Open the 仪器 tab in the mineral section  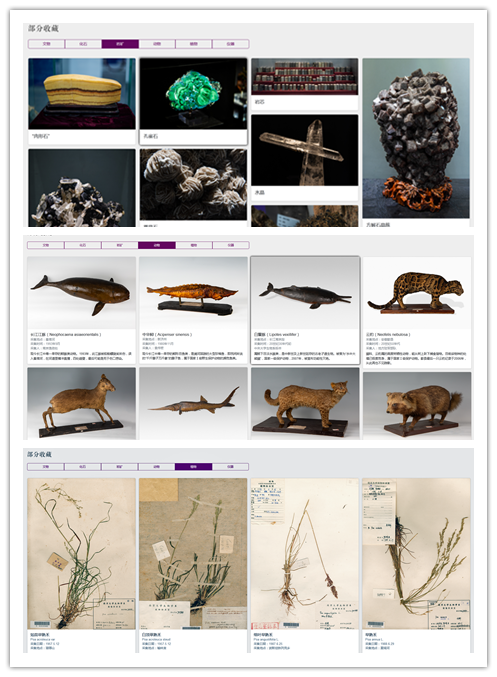click(230, 44)
